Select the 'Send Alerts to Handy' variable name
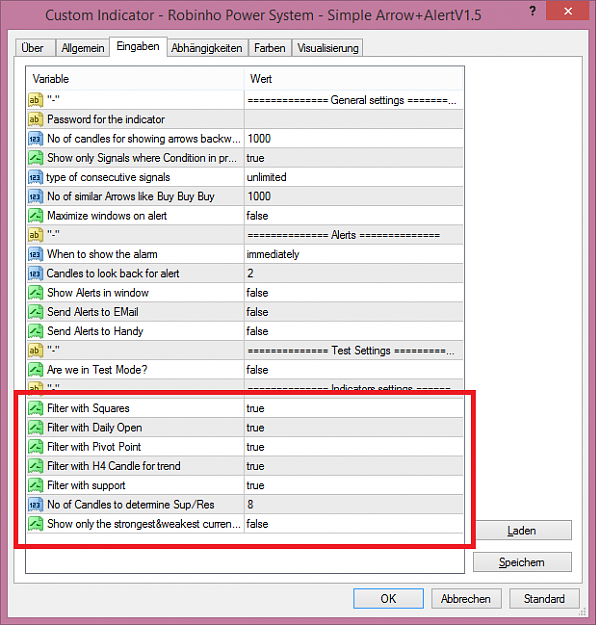 click(x=95, y=331)
